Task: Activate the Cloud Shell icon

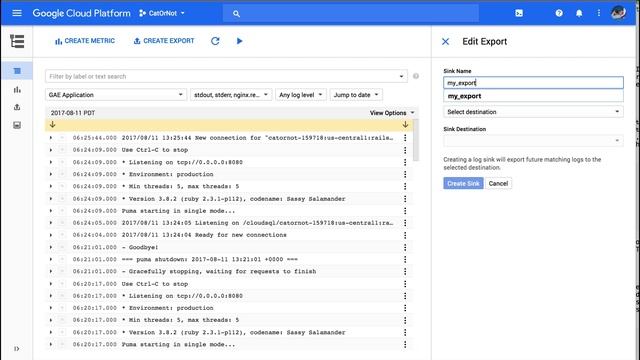Action: pos(519,13)
